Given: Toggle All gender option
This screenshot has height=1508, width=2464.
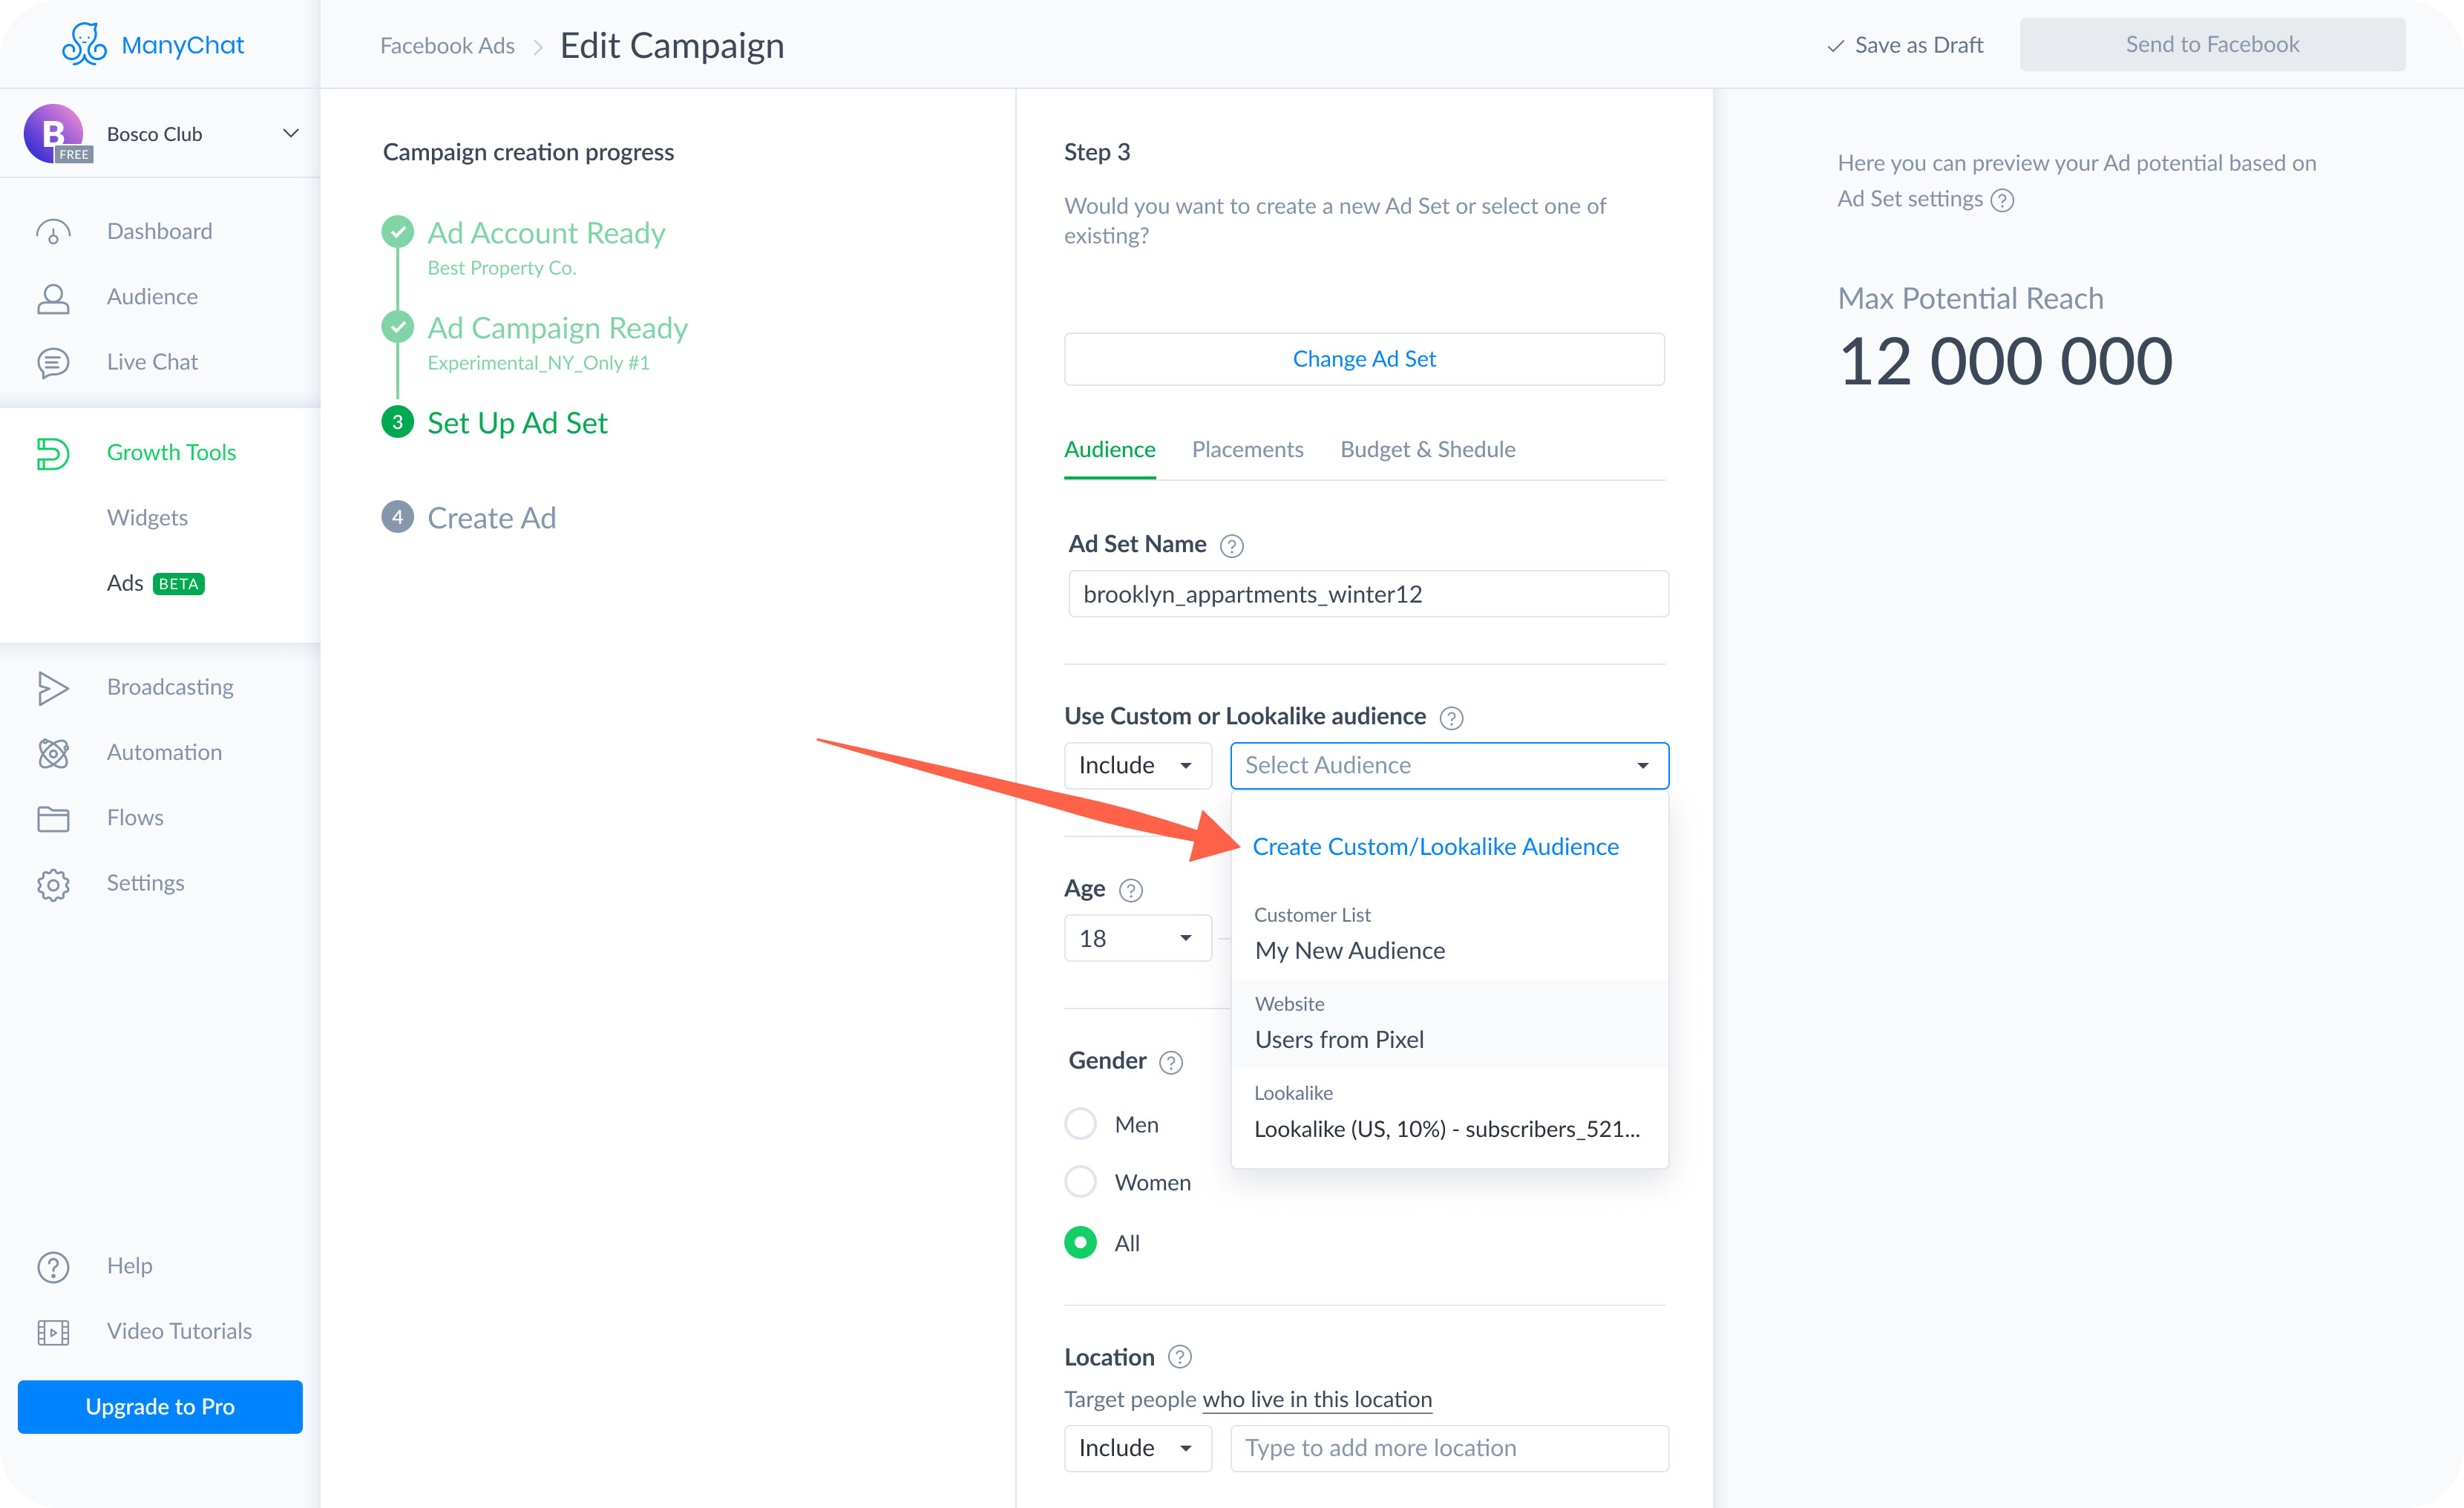Looking at the screenshot, I should coord(1081,1242).
